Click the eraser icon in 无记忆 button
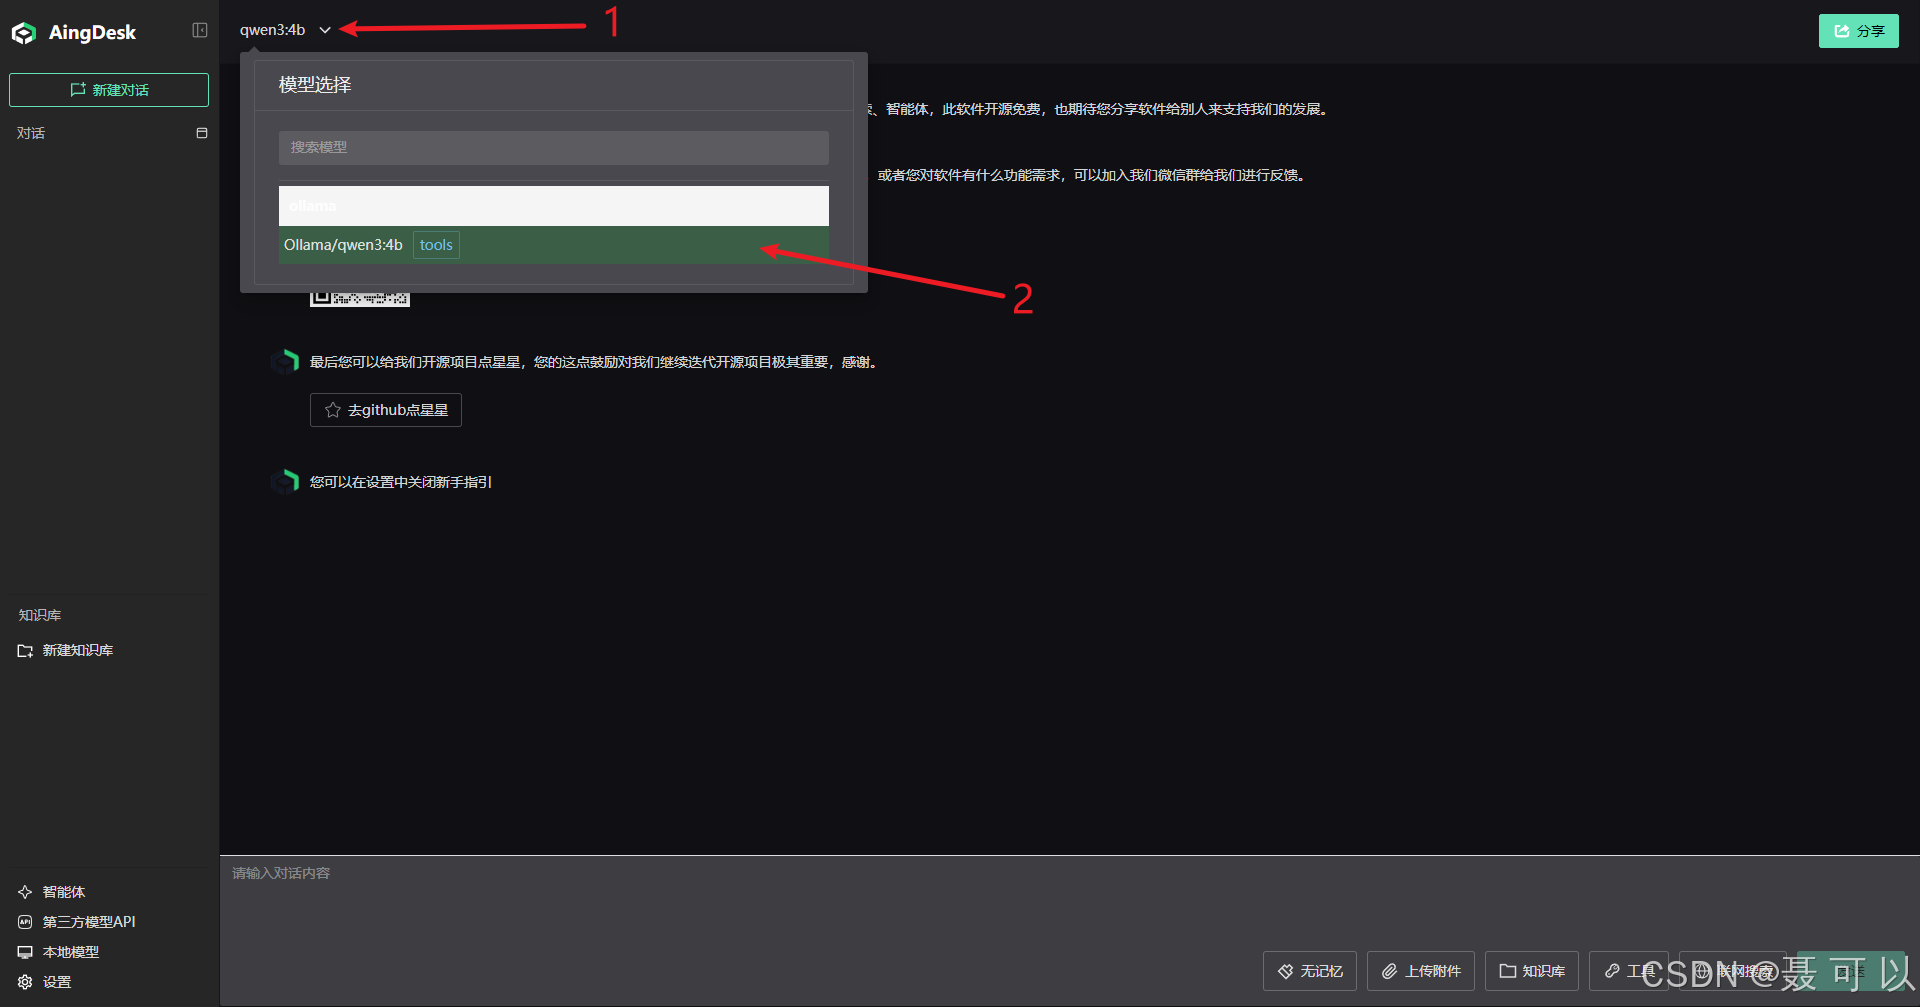This screenshot has width=1920, height=1007. [x=1286, y=971]
